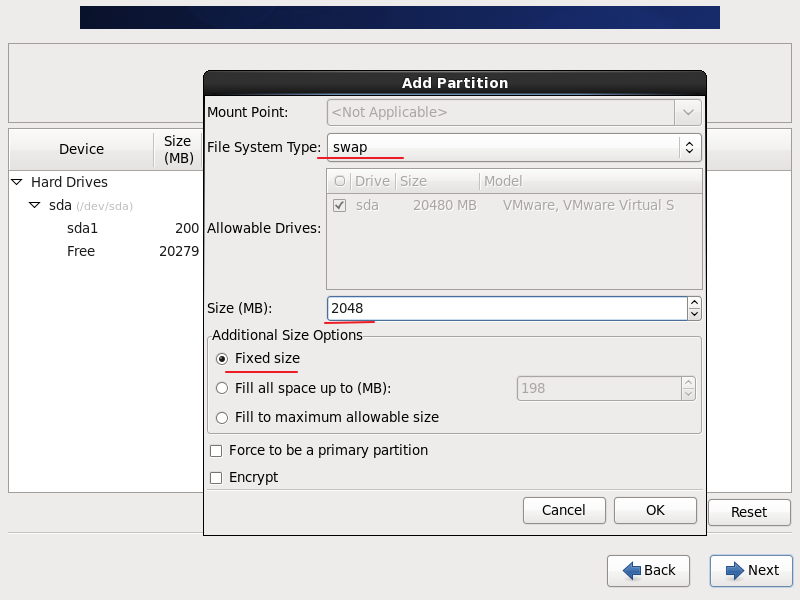Image resolution: width=800 pixels, height=600 pixels.
Task: Select the Fixed size radio option
Action: pyautogui.click(x=222, y=358)
